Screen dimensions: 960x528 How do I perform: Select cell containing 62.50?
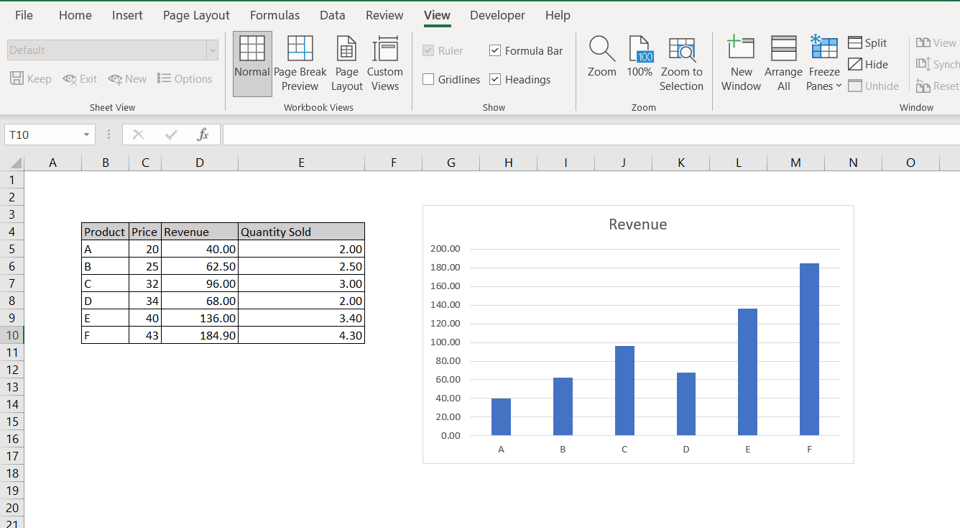(200, 266)
